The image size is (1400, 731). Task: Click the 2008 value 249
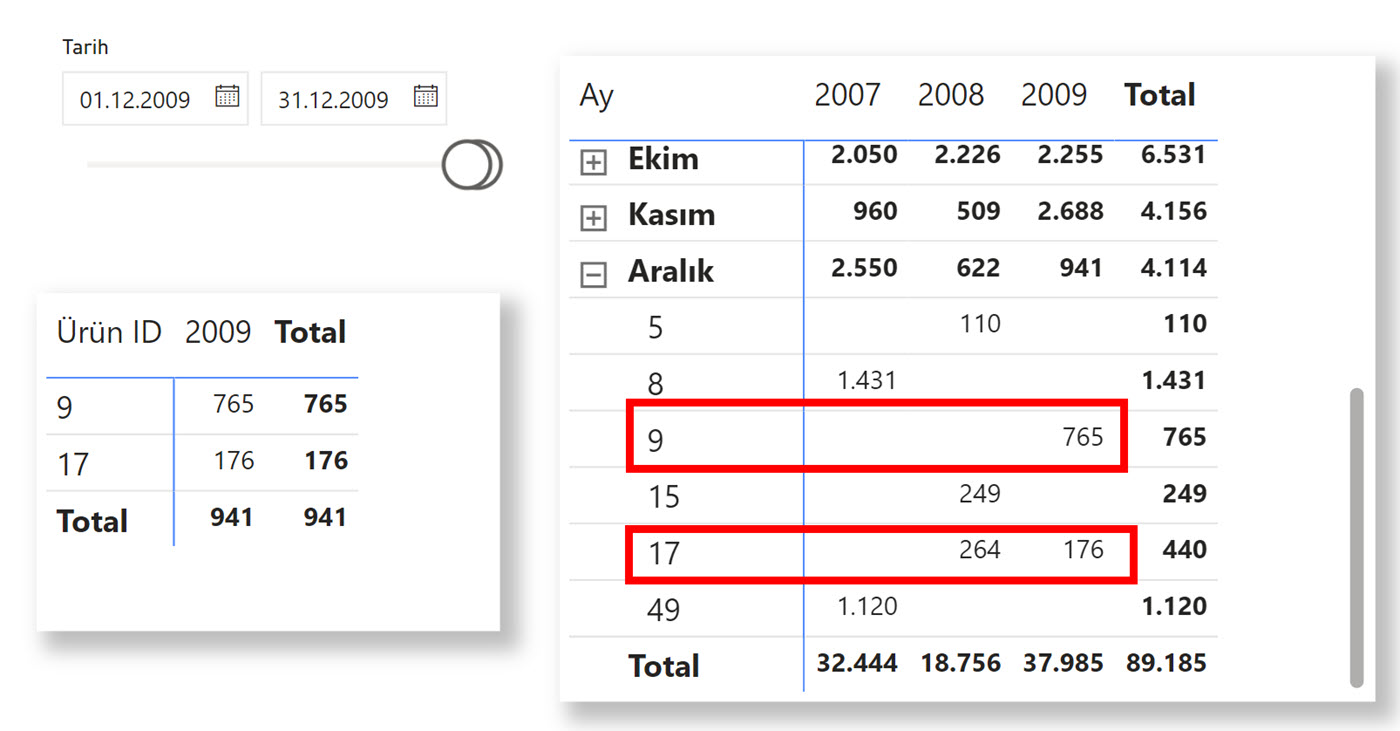click(980, 493)
